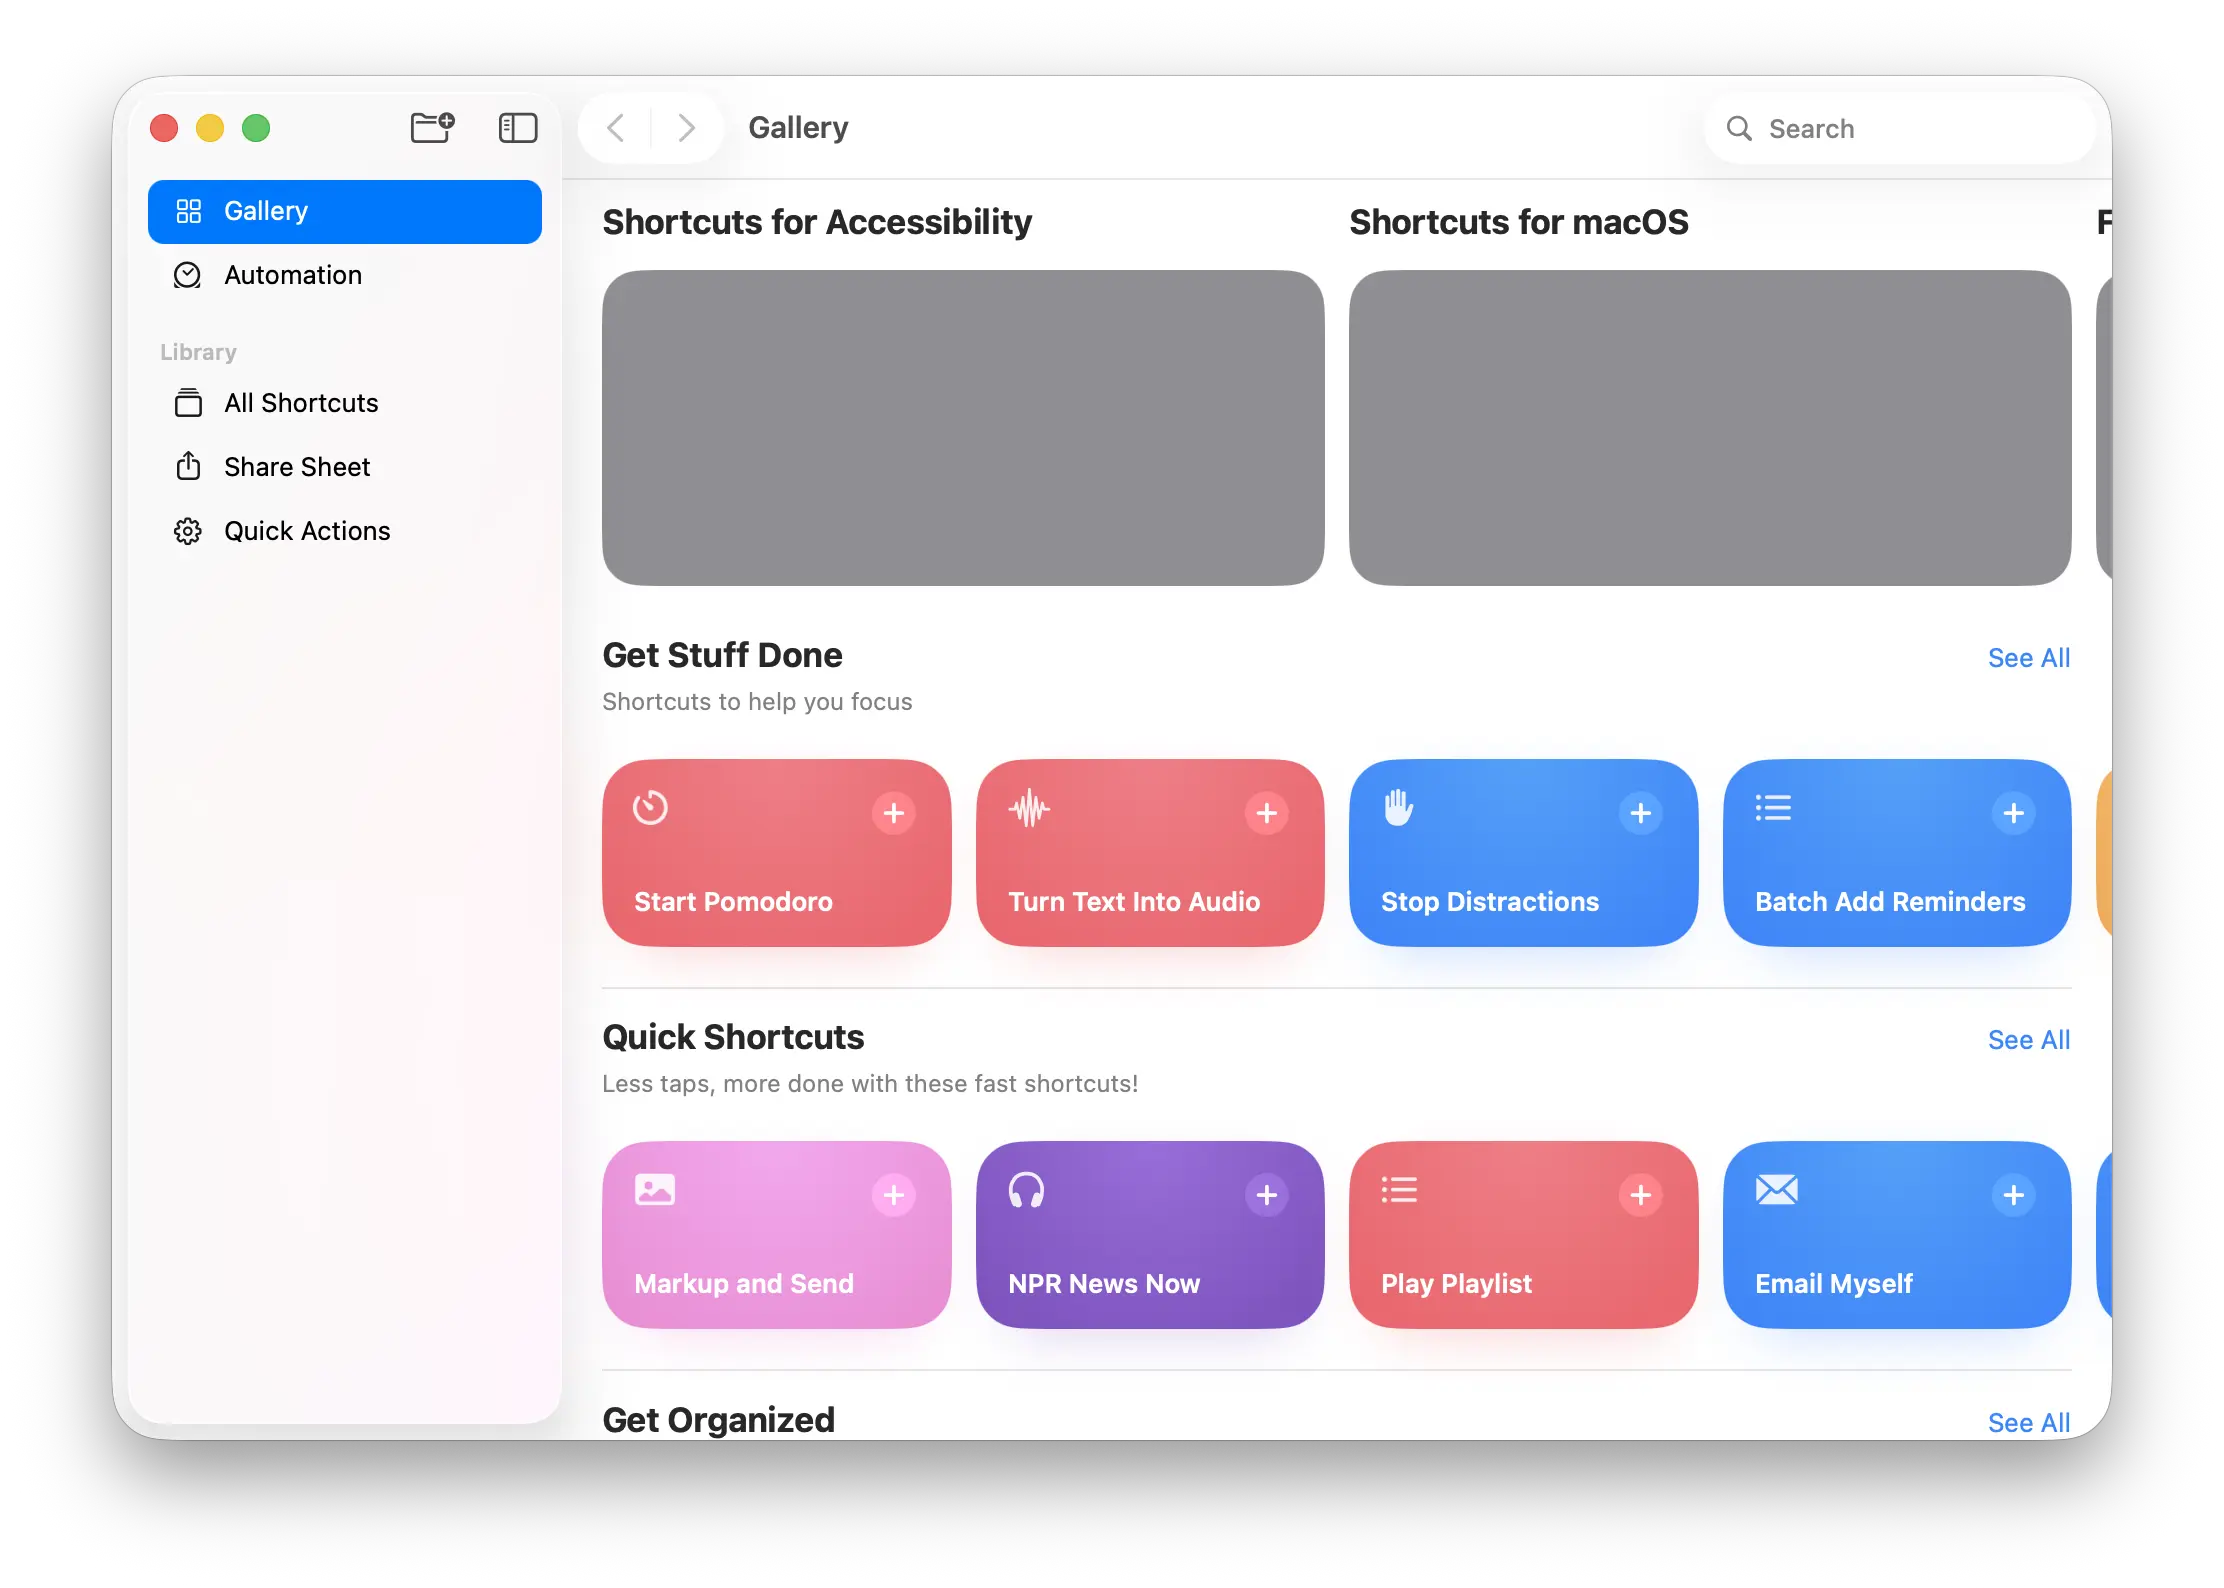Add Markup and Send with plus button
2224x1588 pixels.
click(x=894, y=1195)
